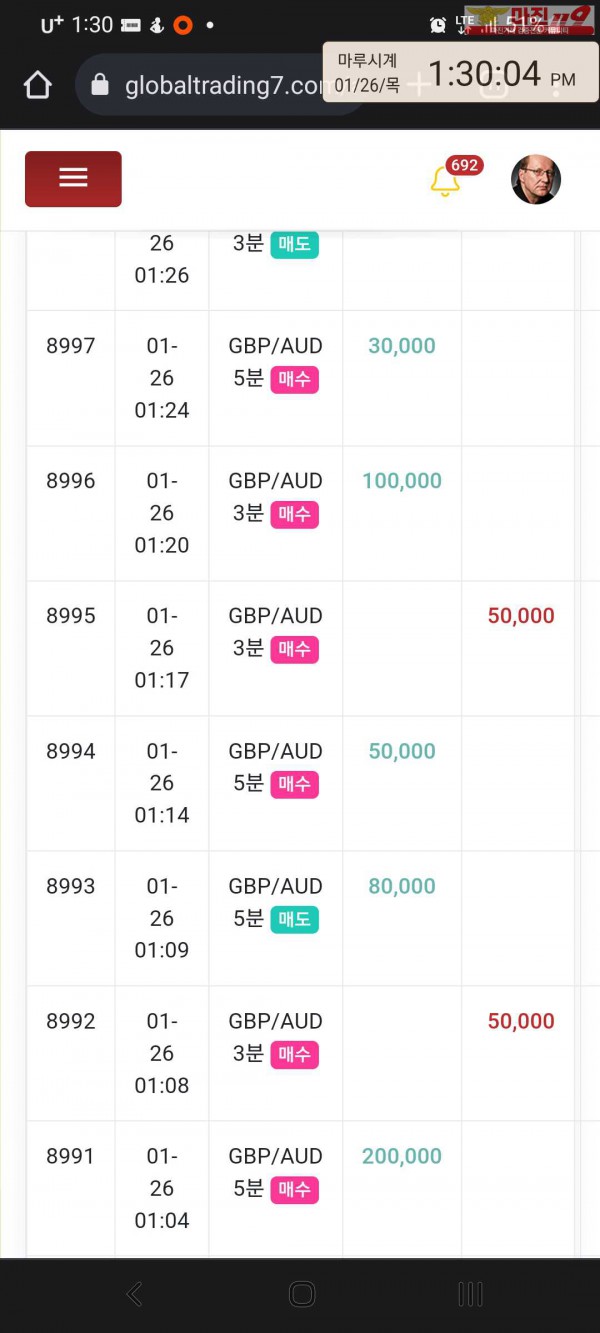Select the 30,000 amount in row 8997

coord(402,346)
